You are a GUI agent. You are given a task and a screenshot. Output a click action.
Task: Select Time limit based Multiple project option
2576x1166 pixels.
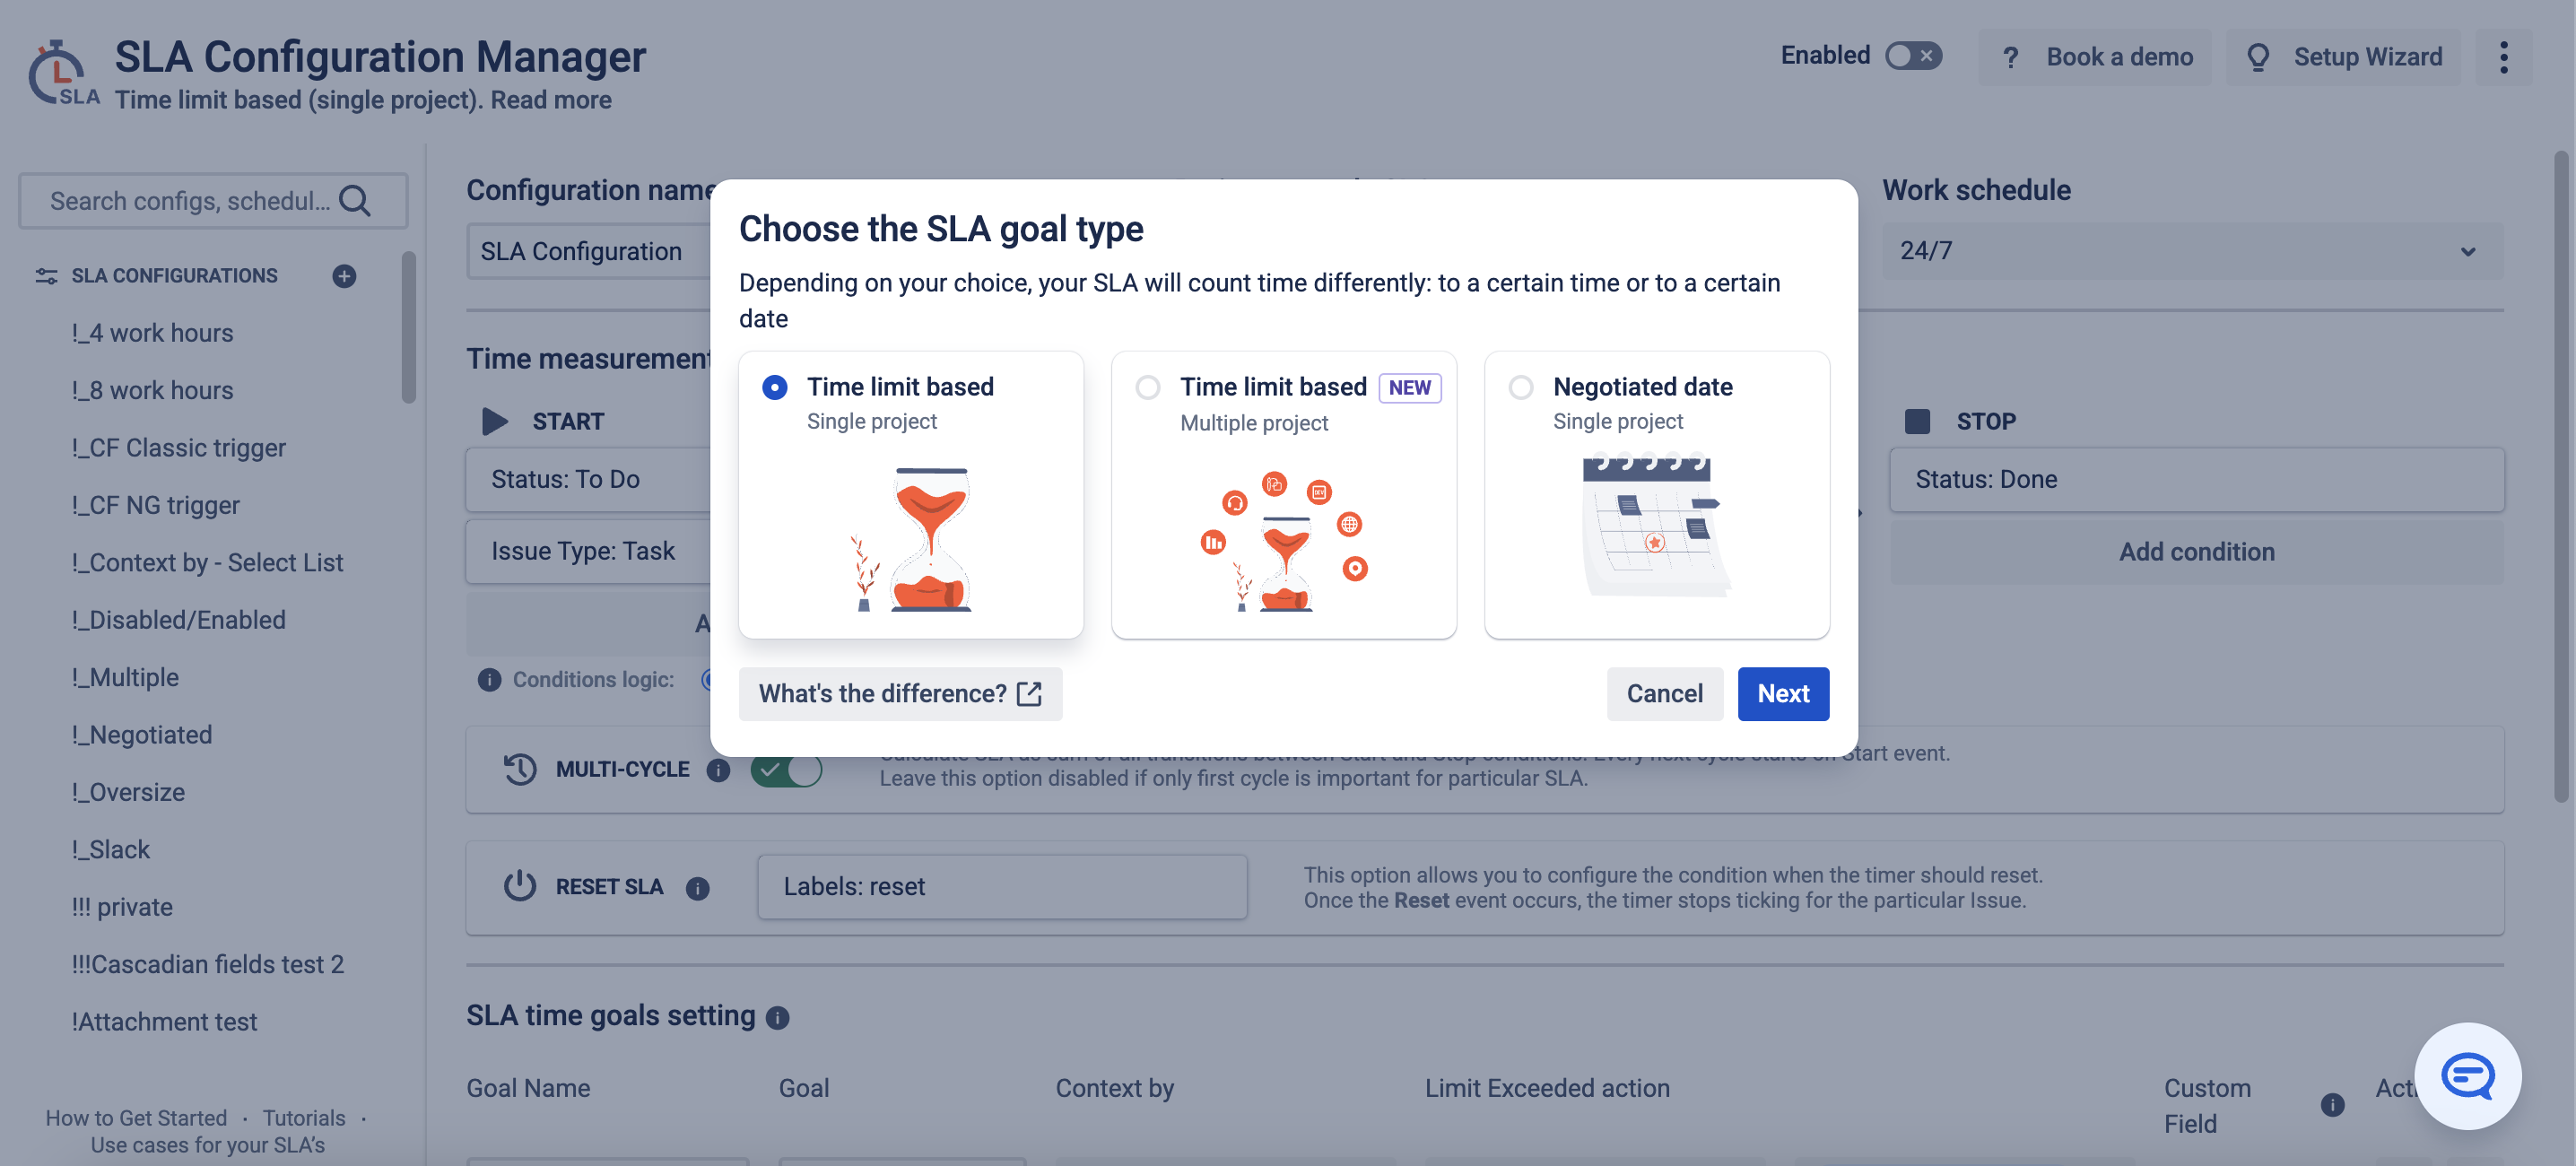click(x=1147, y=387)
